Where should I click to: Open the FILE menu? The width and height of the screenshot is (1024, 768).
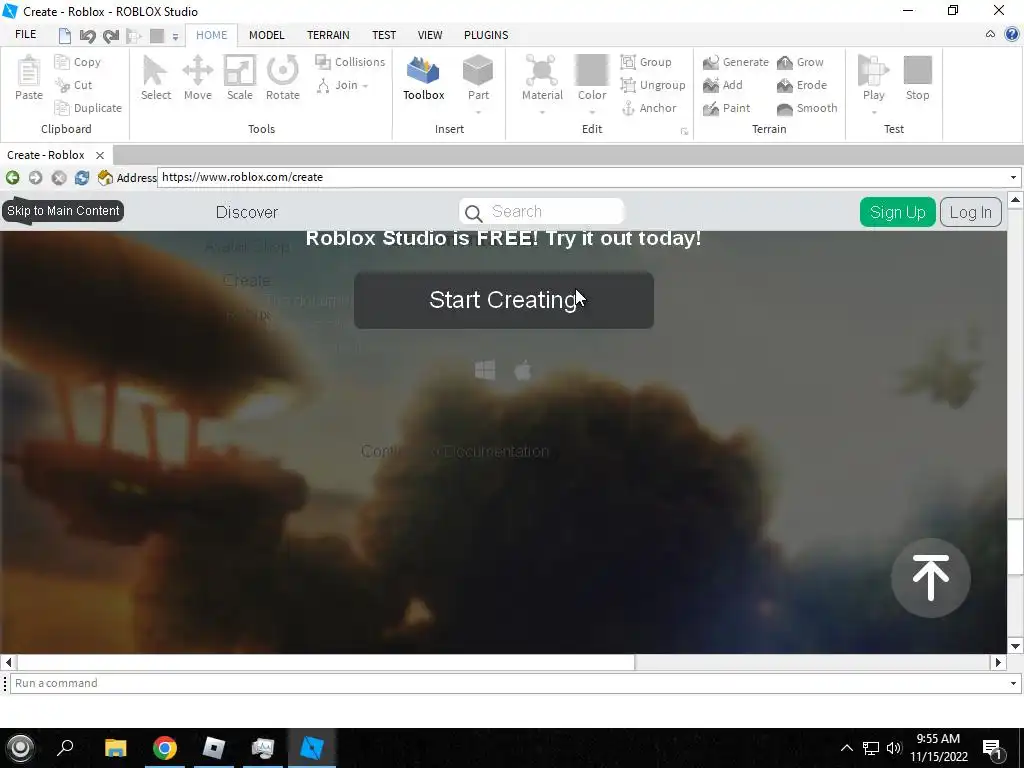click(25, 35)
